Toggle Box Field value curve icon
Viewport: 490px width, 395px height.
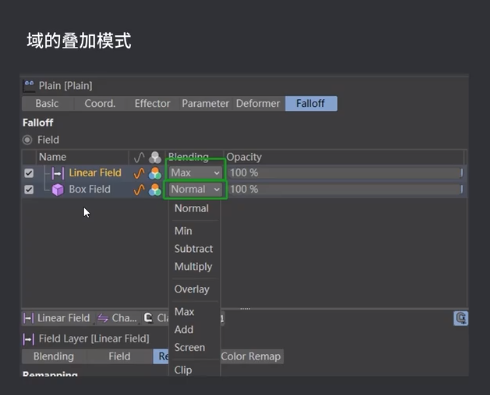coord(139,190)
